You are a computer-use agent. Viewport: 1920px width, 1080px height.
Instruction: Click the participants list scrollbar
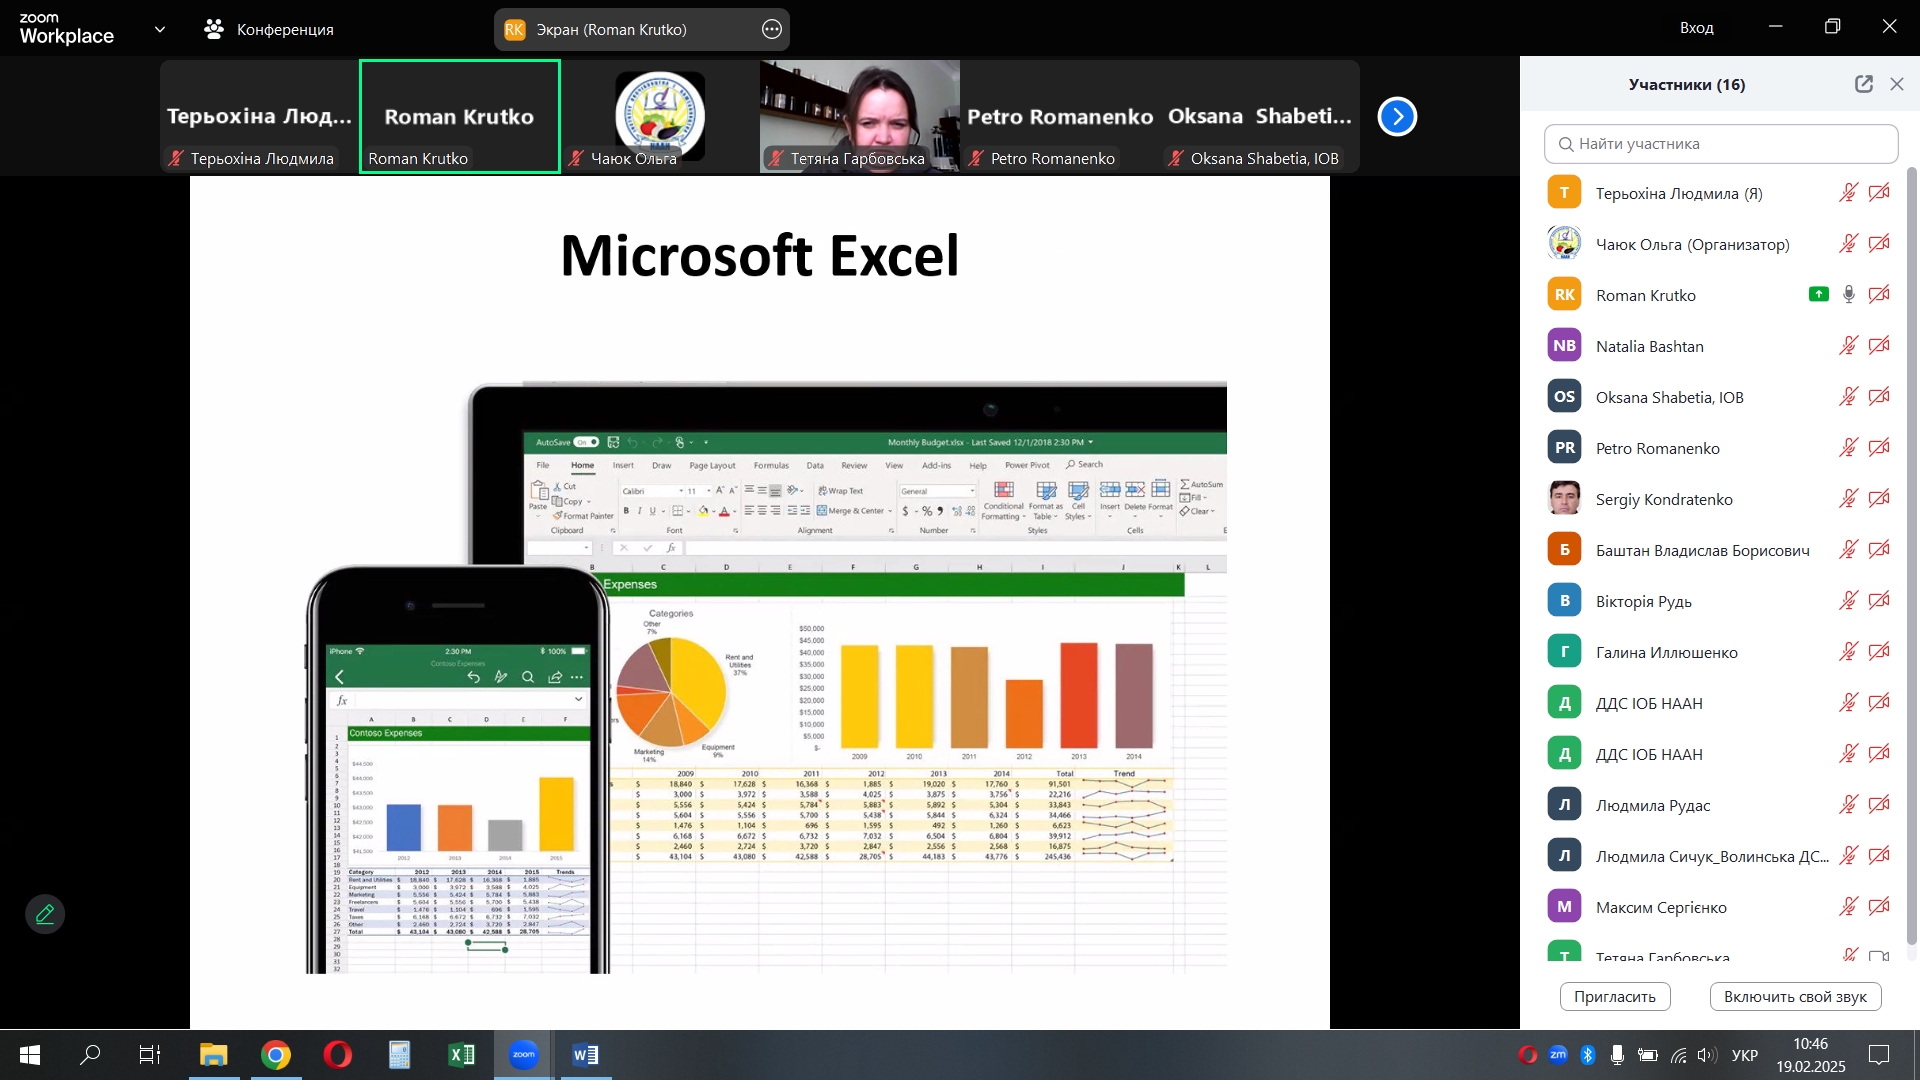[1912, 555]
